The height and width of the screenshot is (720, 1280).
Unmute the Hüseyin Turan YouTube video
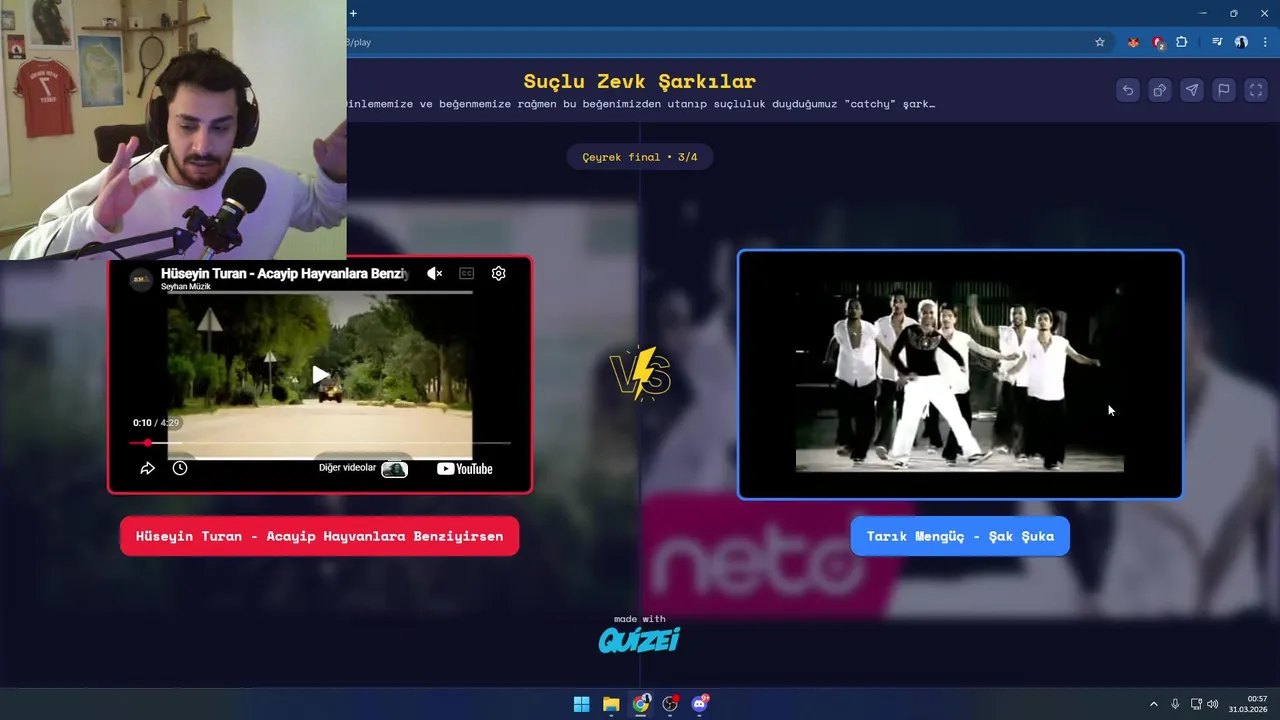(434, 273)
